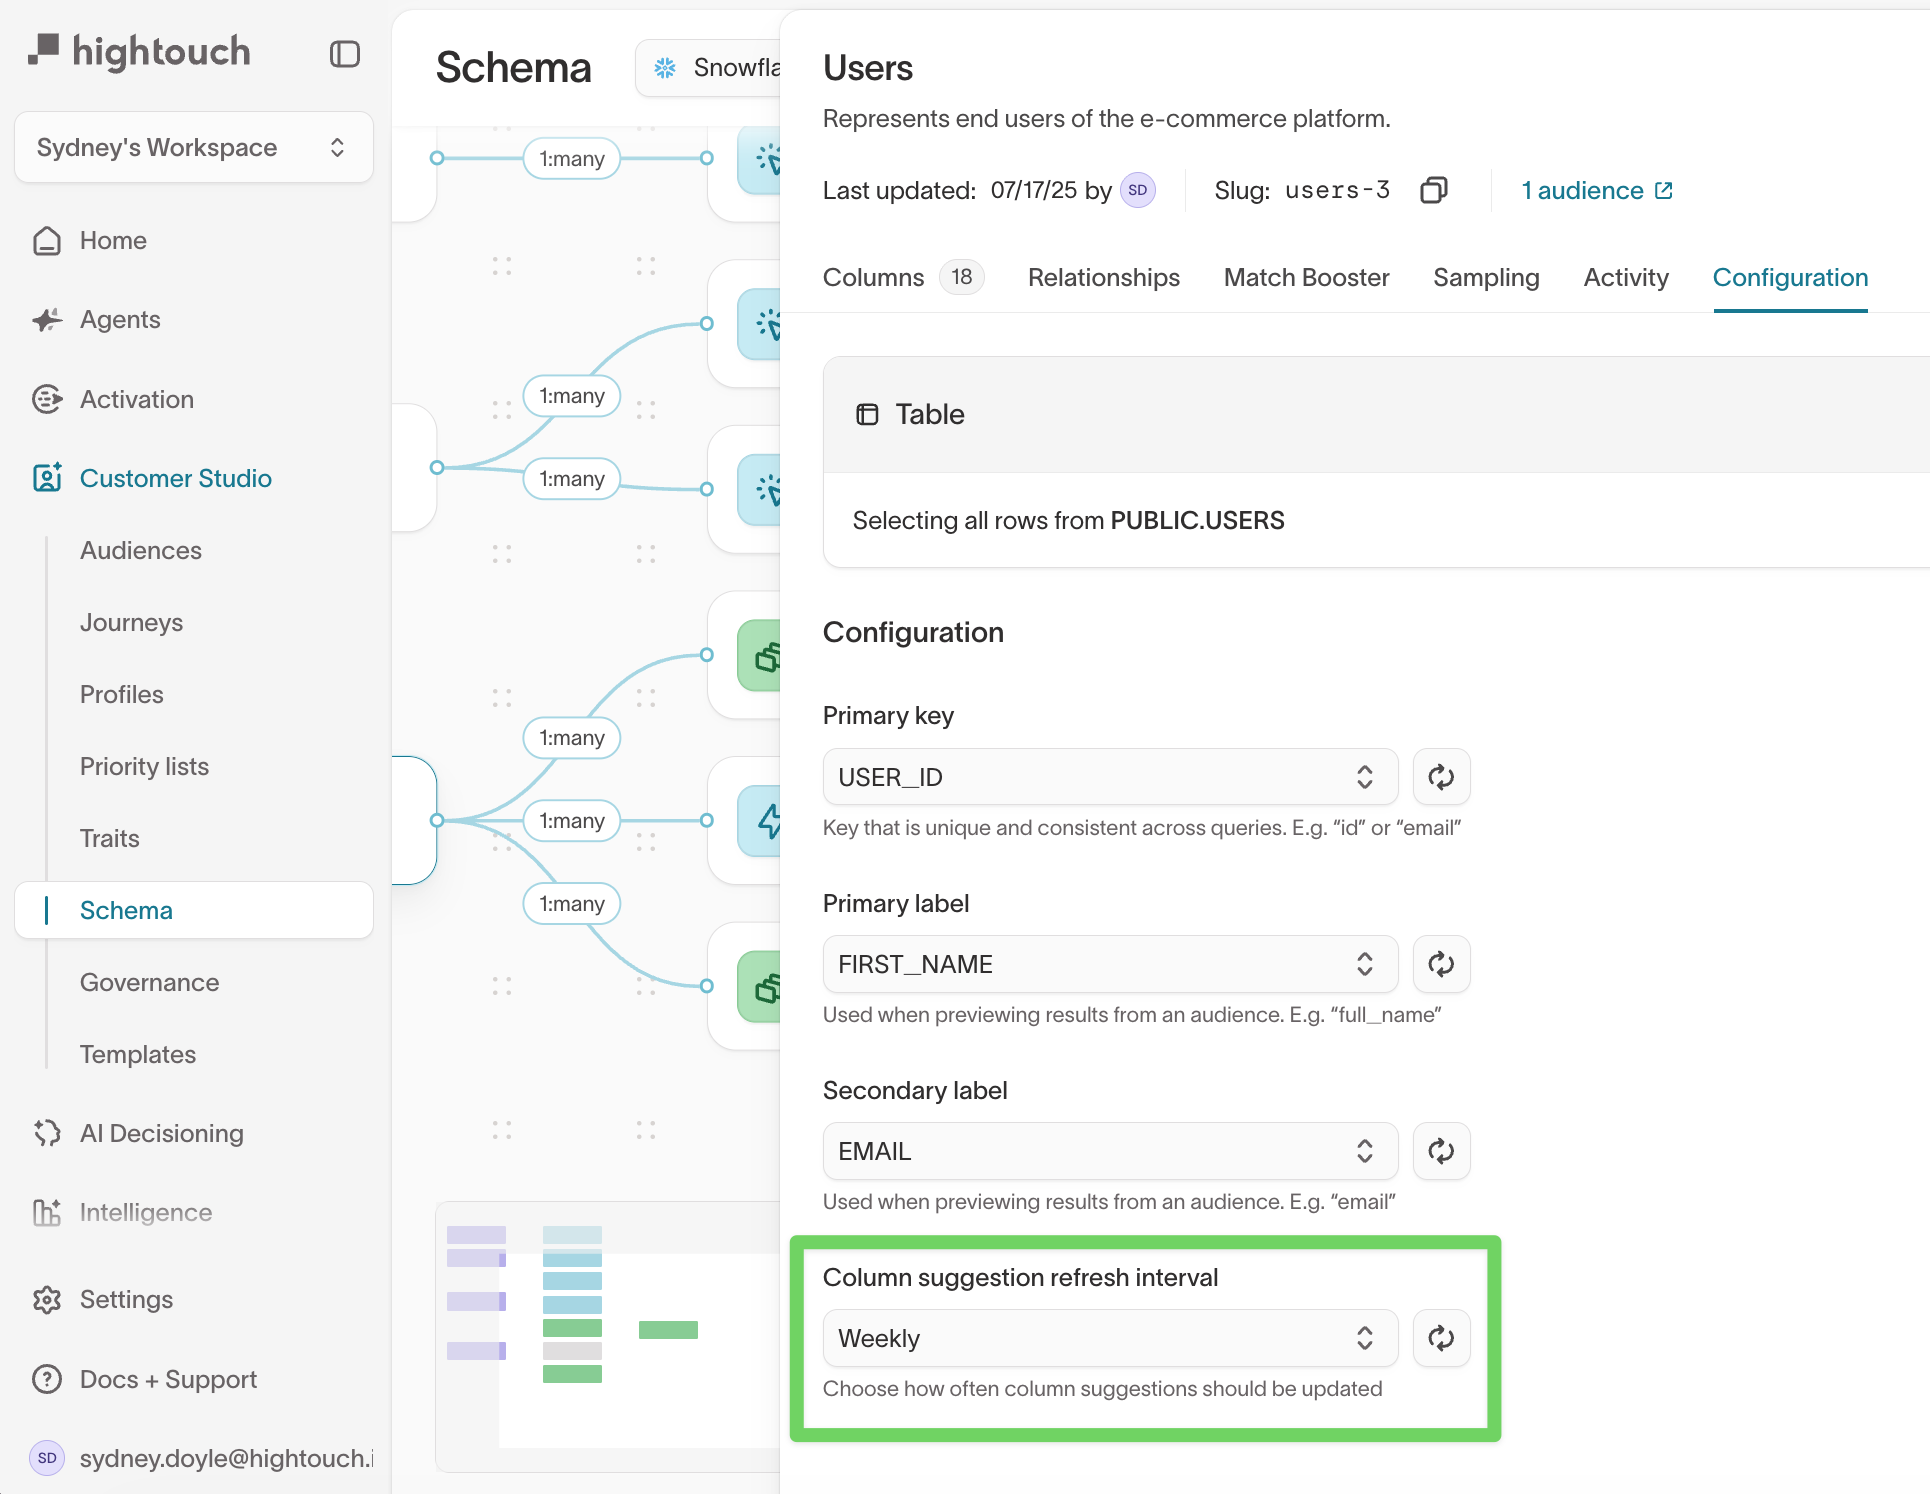Click a 1:many relationship badge

pos(571,158)
